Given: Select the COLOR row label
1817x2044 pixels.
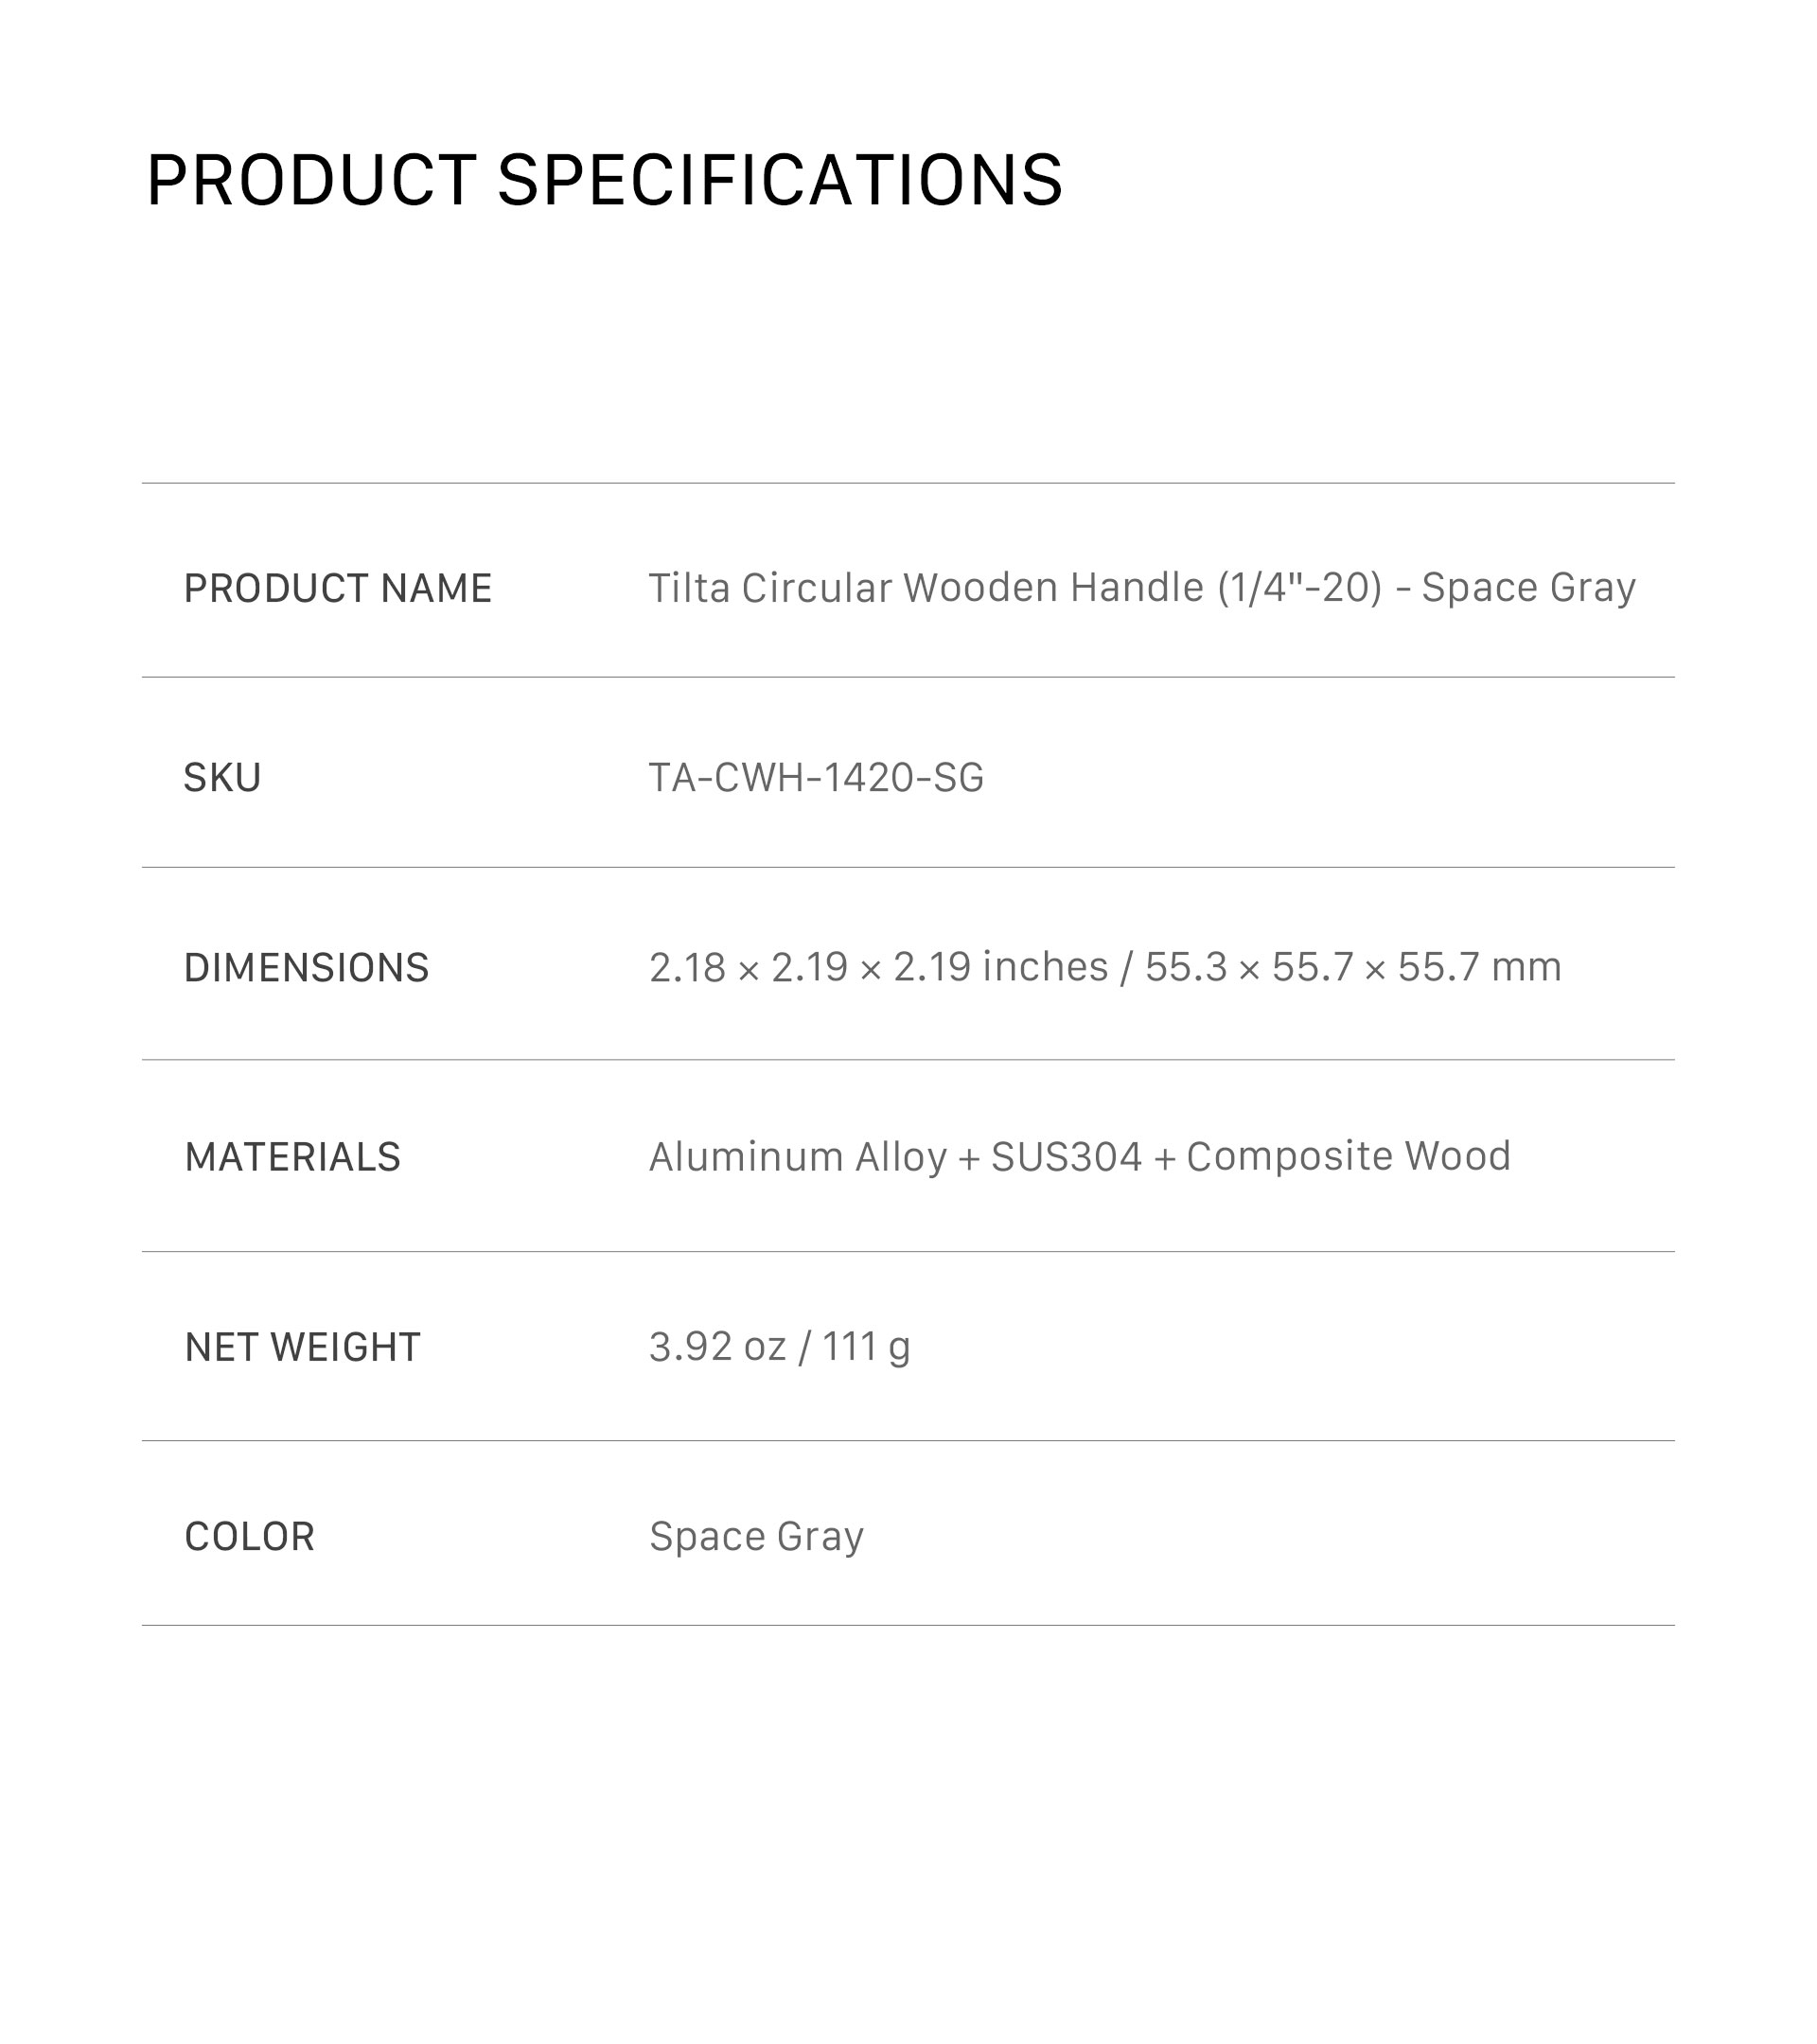Looking at the screenshot, I should tap(249, 1537).
